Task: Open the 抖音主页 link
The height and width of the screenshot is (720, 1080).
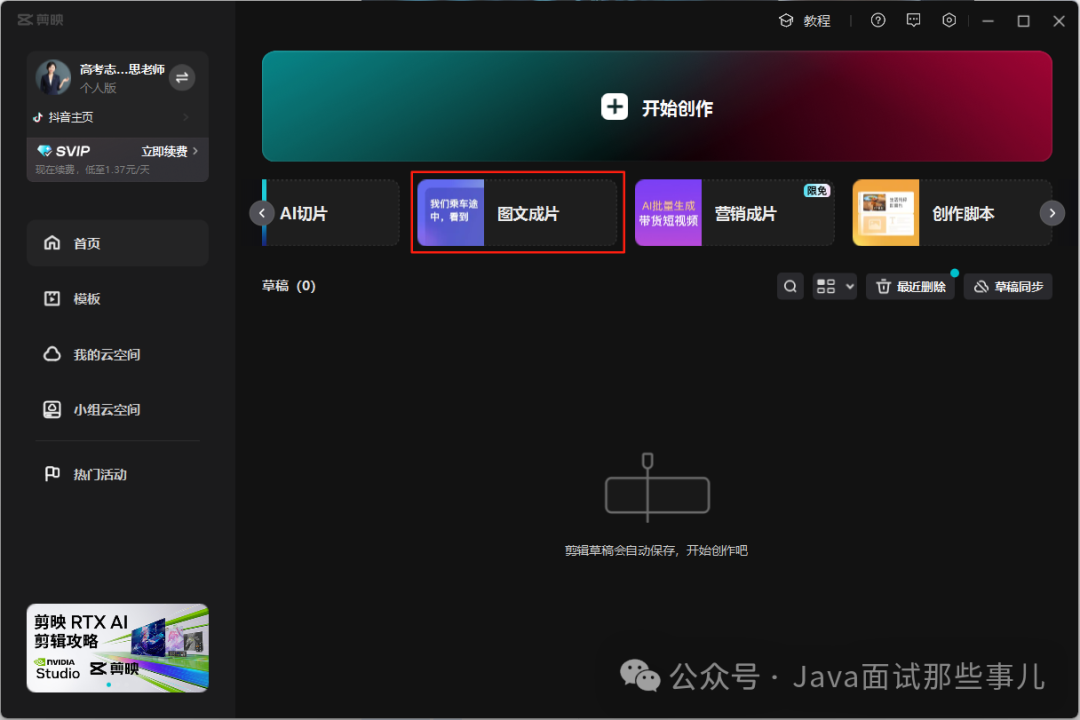Action: pos(112,117)
